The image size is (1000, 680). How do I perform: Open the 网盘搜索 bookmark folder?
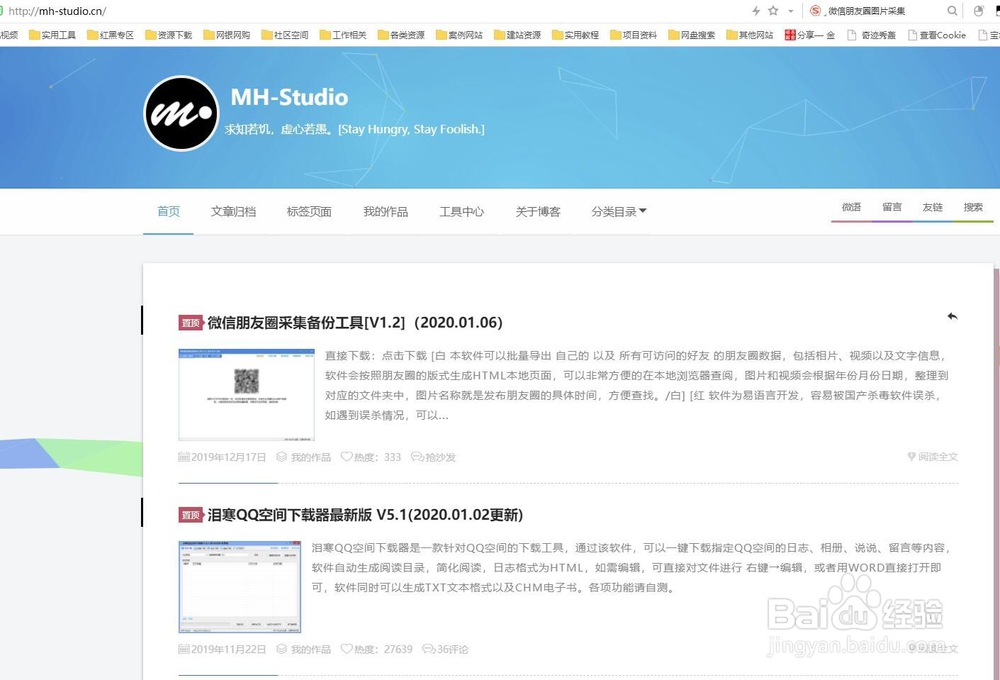[x=692, y=35]
